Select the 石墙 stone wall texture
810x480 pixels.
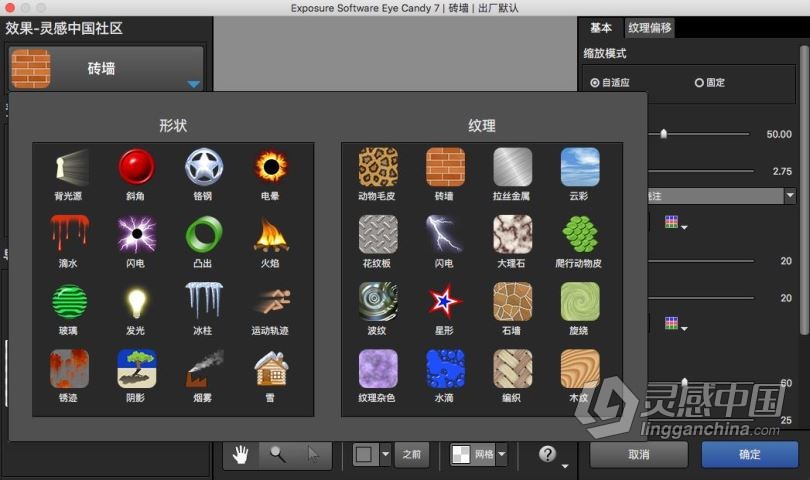(x=512, y=302)
